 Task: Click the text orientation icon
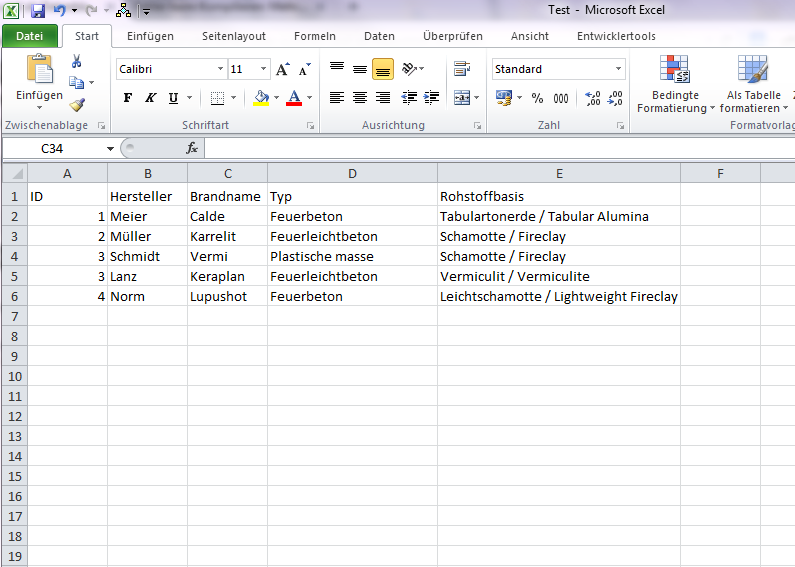409,68
